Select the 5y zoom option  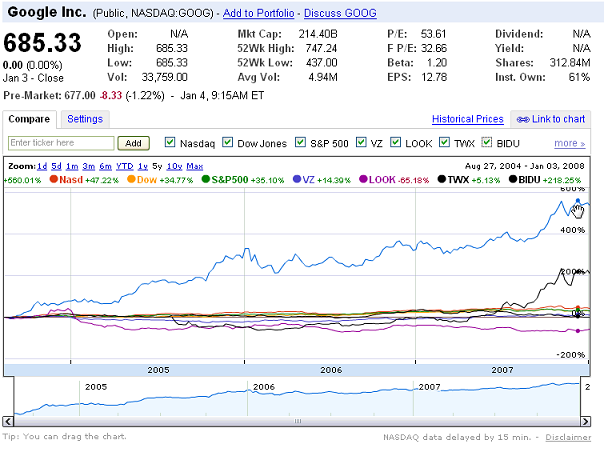(157, 166)
